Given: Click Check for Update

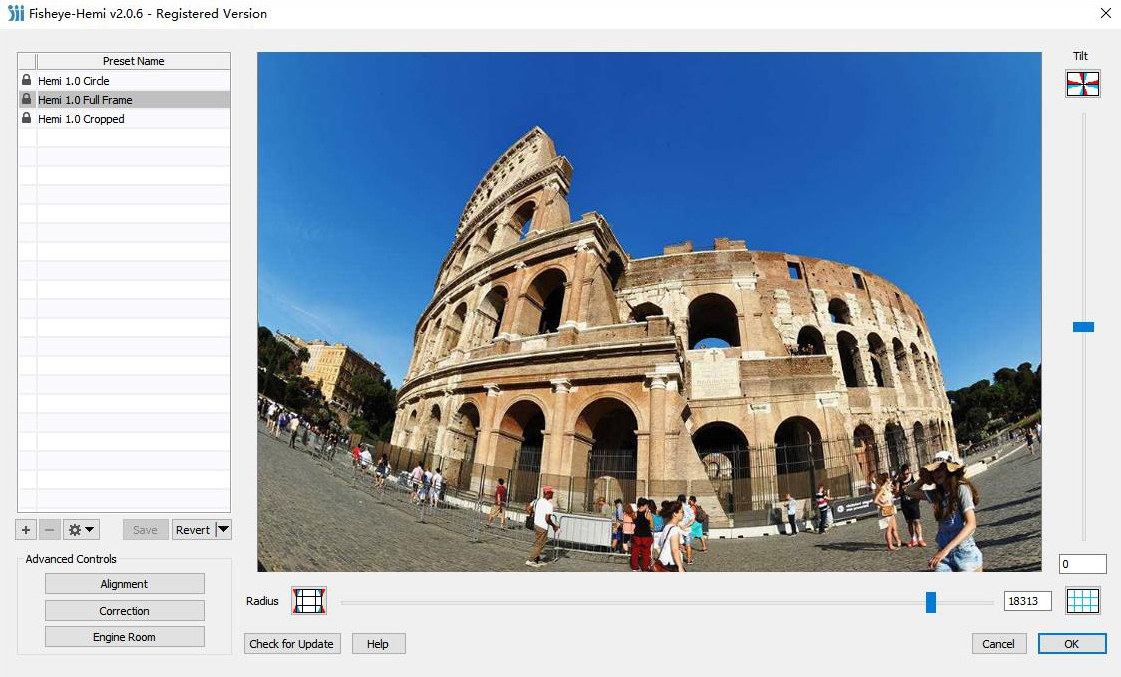Looking at the screenshot, I should coord(292,643).
